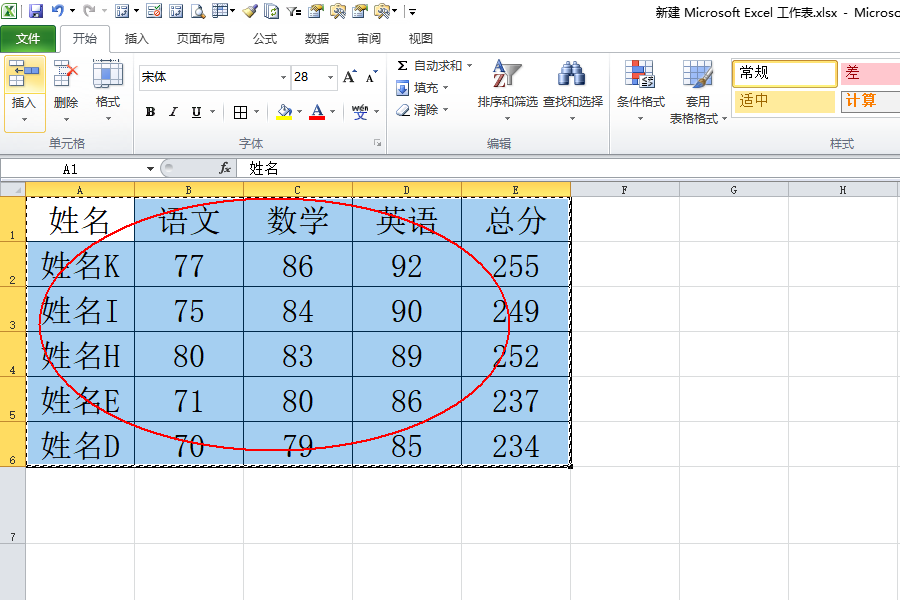Image resolution: width=900 pixels, height=600 pixels.
Task: Open the Name Box dropdown arrow
Action: tap(150, 169)
